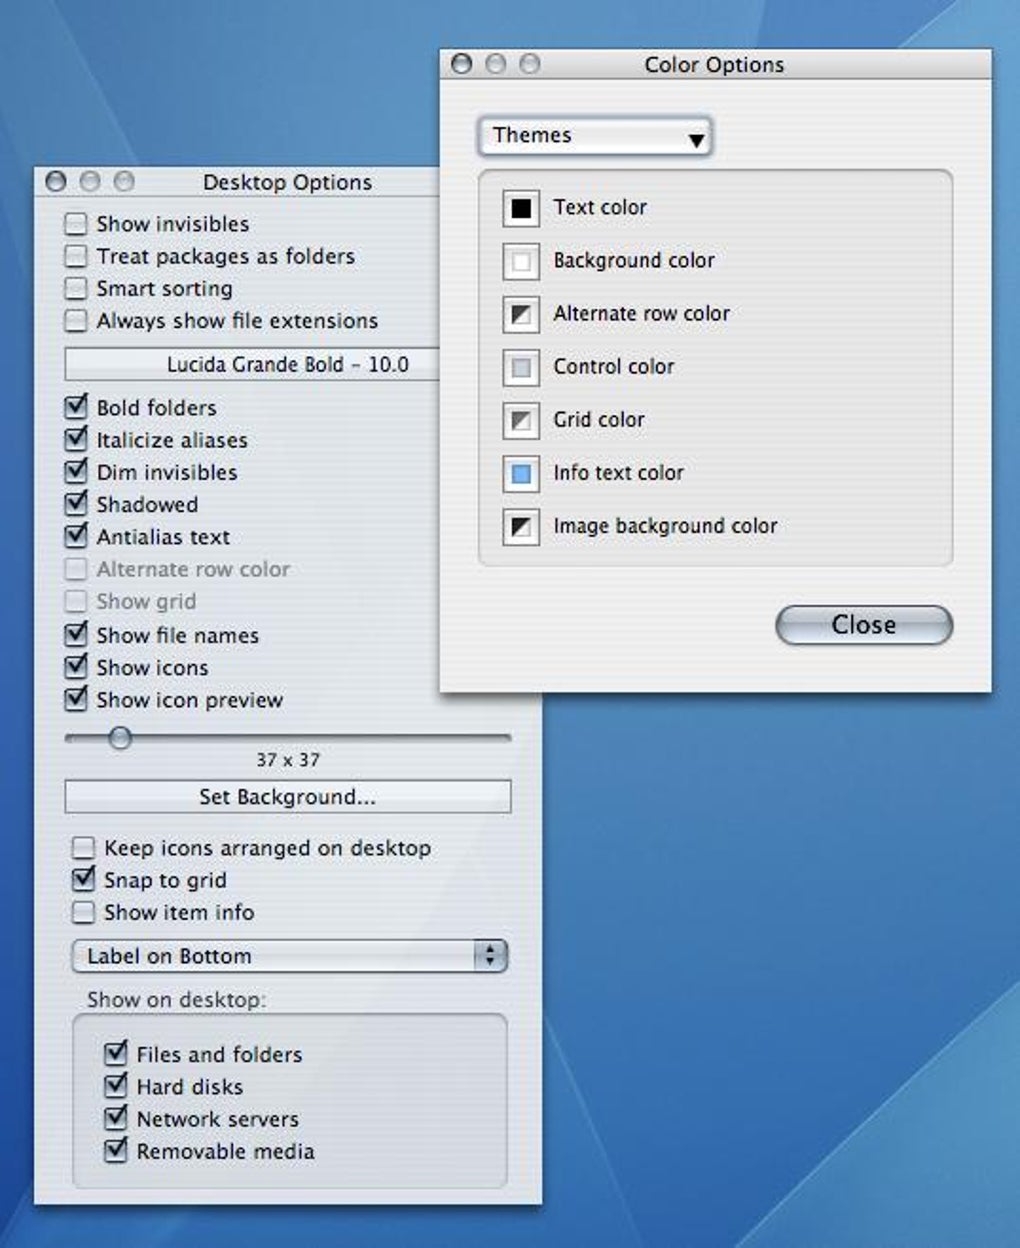
Task: Open the Themes dropdown
Action: click(x=595, y=136)
